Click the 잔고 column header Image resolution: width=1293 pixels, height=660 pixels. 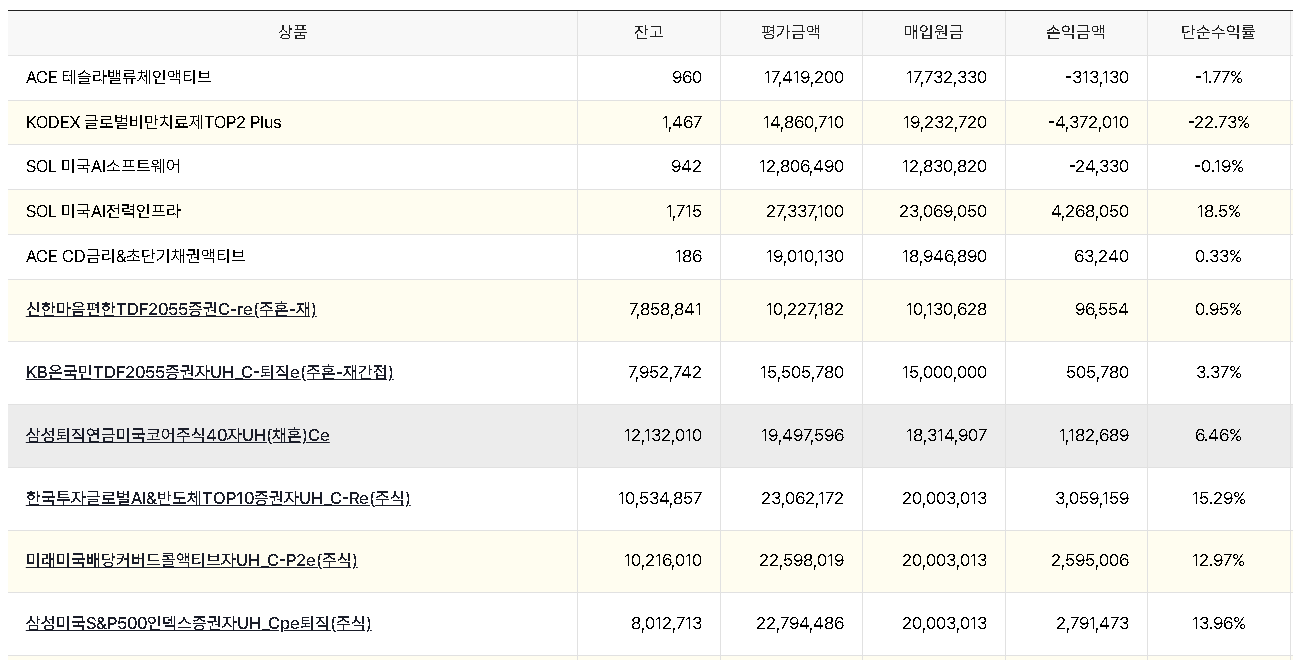click(648, 33)
